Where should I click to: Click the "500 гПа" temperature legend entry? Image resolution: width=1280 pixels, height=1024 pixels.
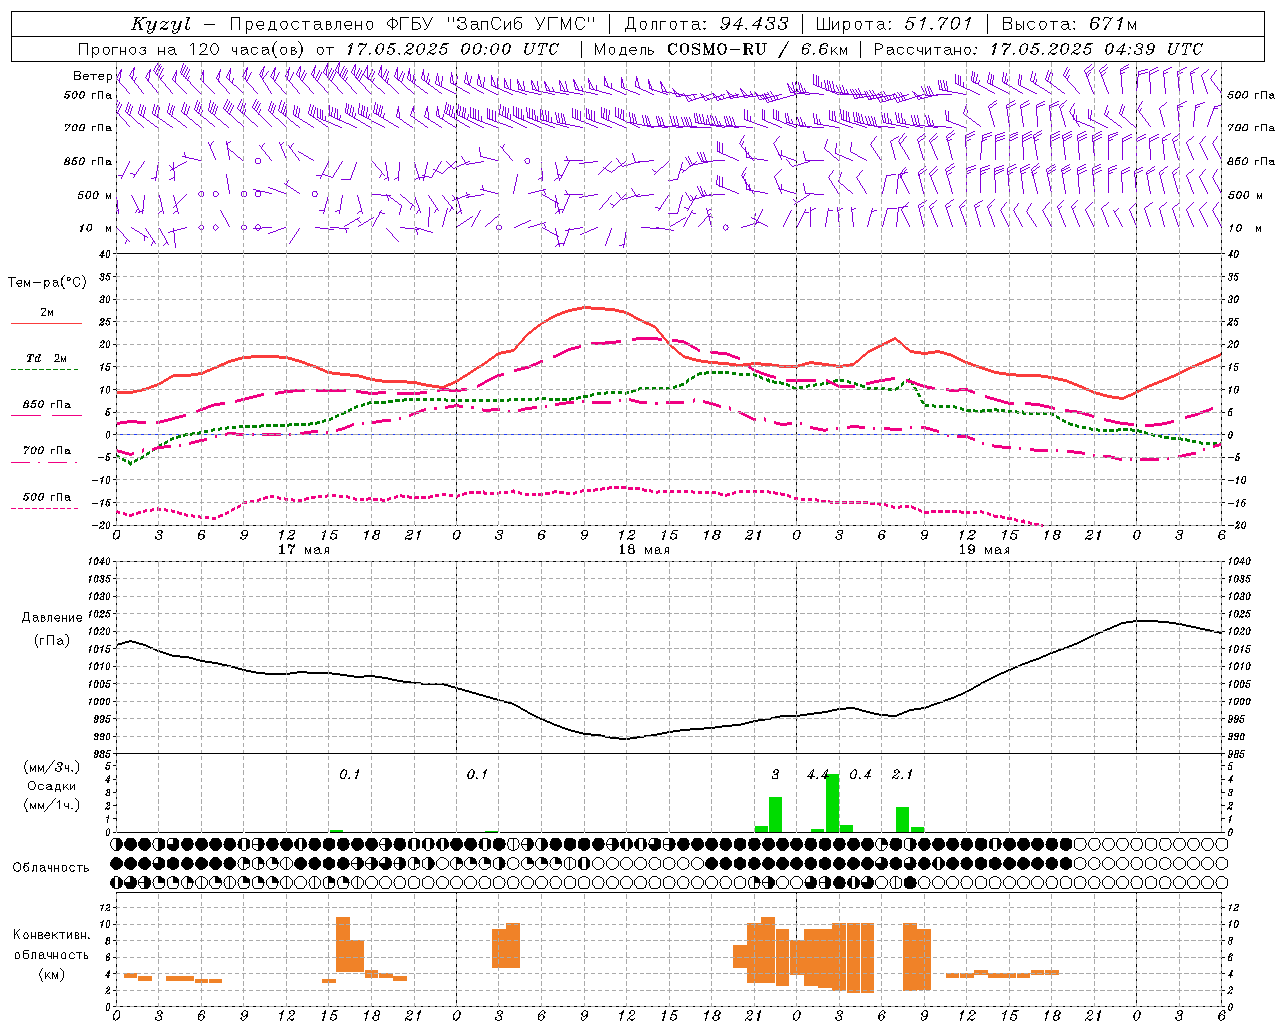point(46,497)
